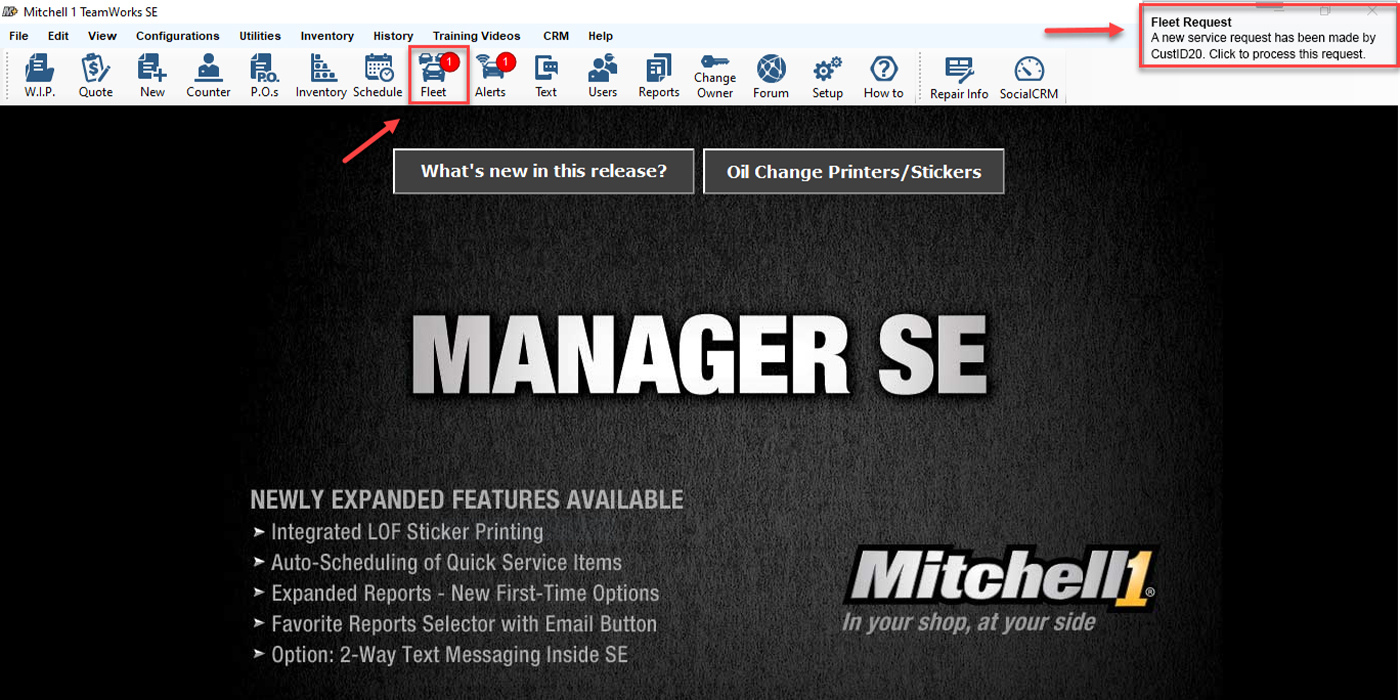Open the Counter sale icon
The width and height of the screenshot is (1400, 700).
point(208,77)
